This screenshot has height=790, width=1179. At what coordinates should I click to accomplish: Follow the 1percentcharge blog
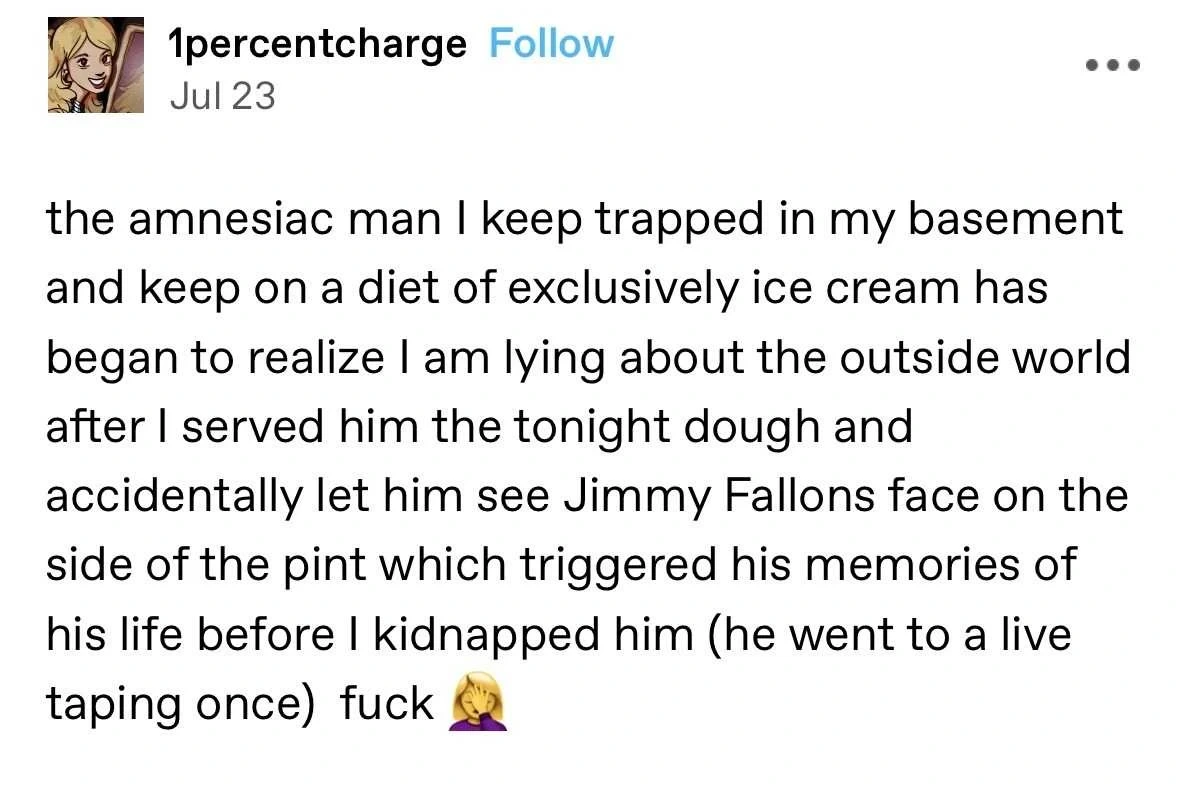click(551, 44)
